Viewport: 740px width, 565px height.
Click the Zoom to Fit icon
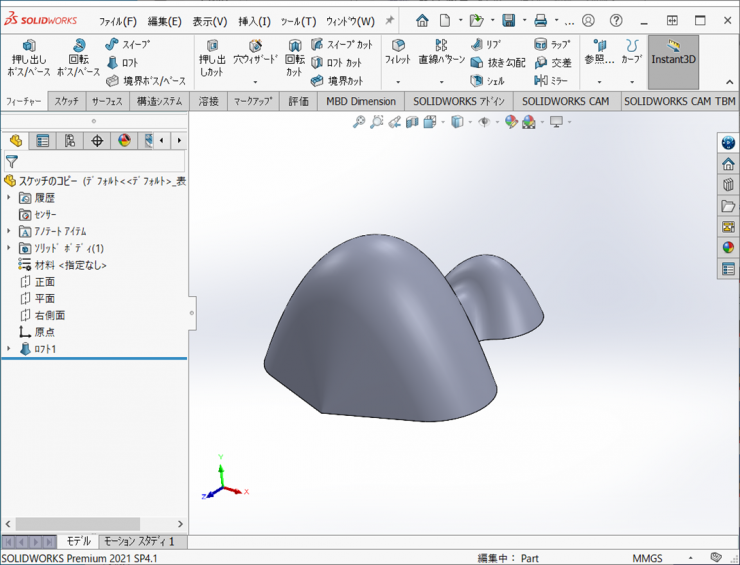coord(359,122)
